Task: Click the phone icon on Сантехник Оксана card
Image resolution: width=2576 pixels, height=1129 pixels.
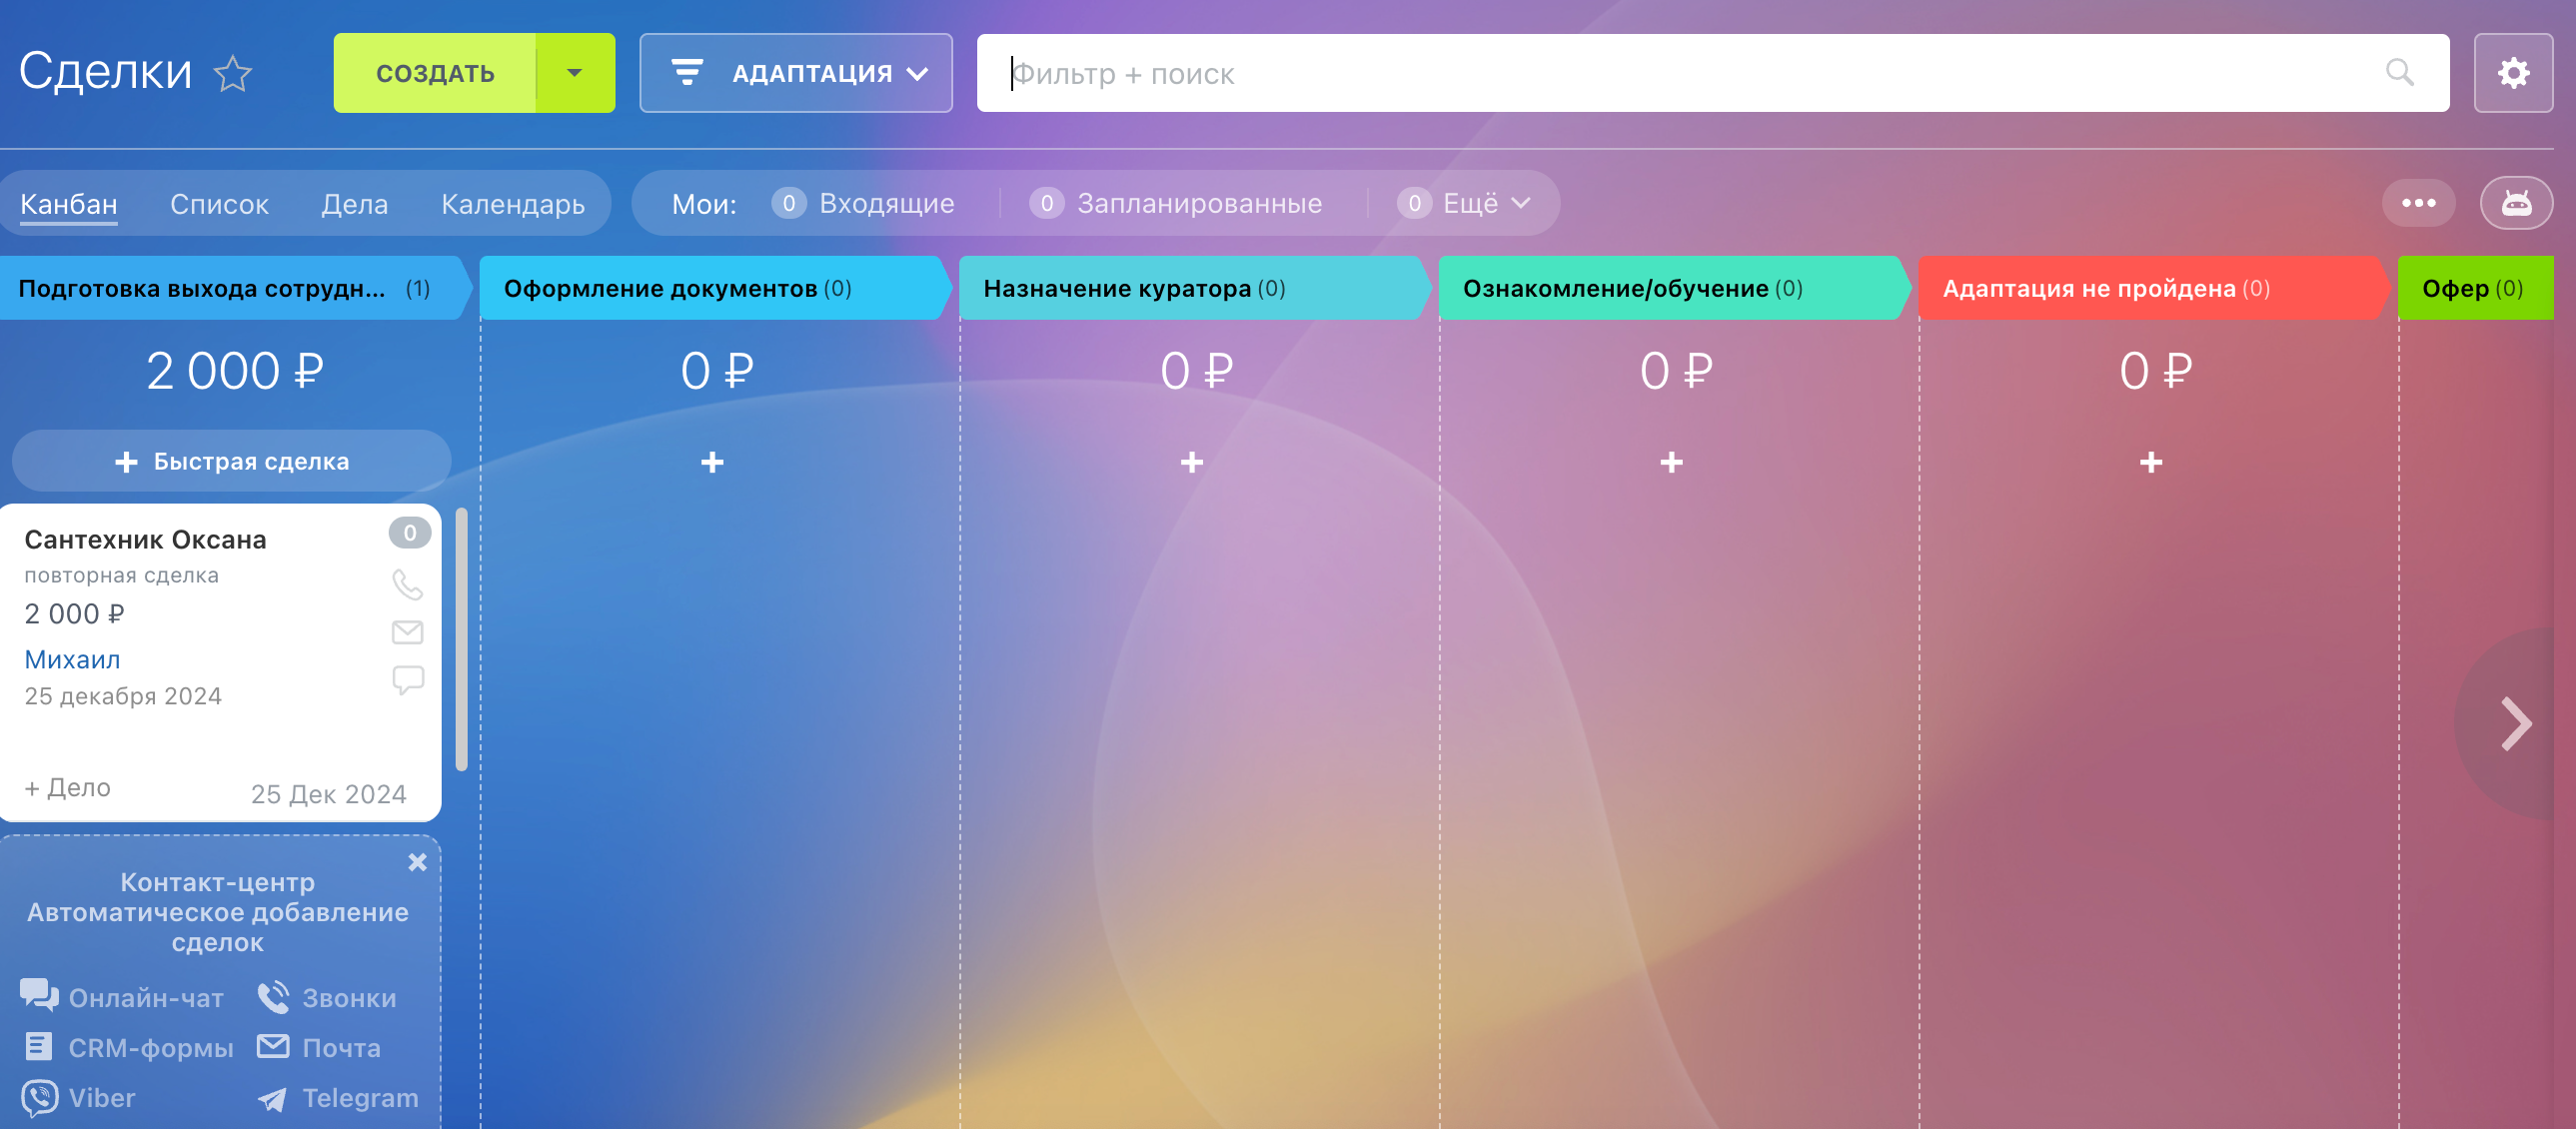Action: (407, 583)
